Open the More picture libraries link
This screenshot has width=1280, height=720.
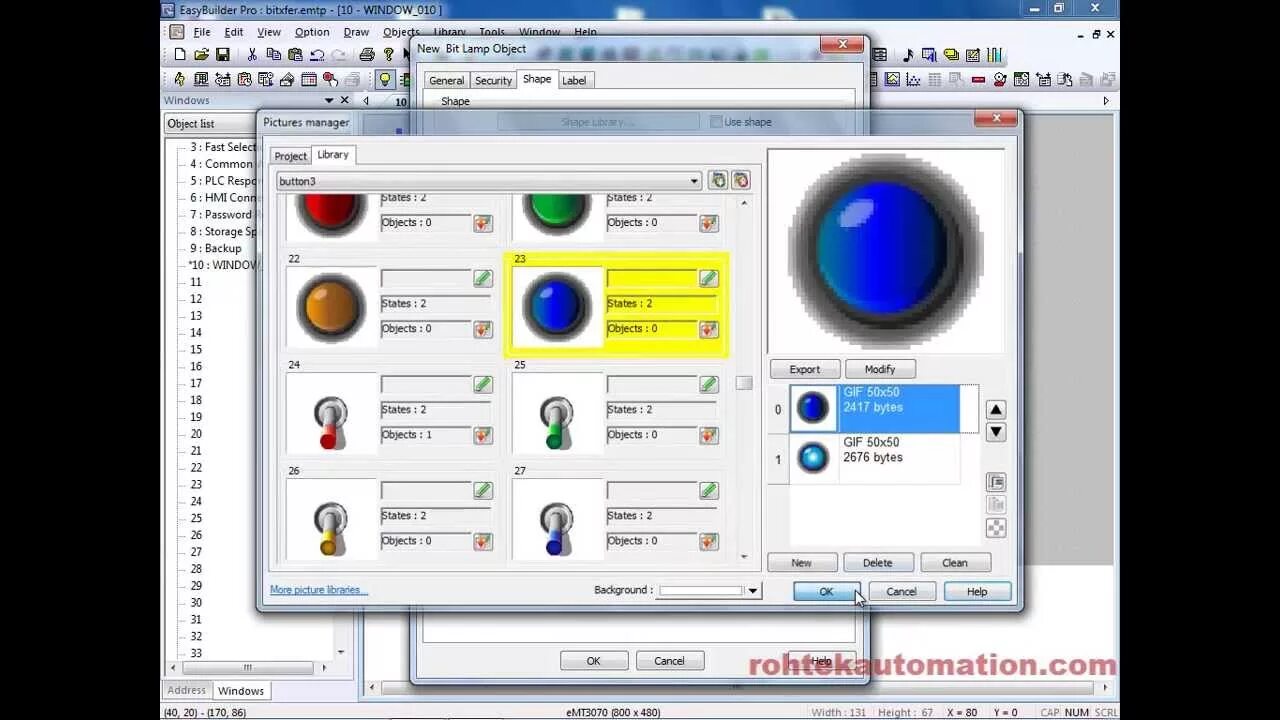319,590
